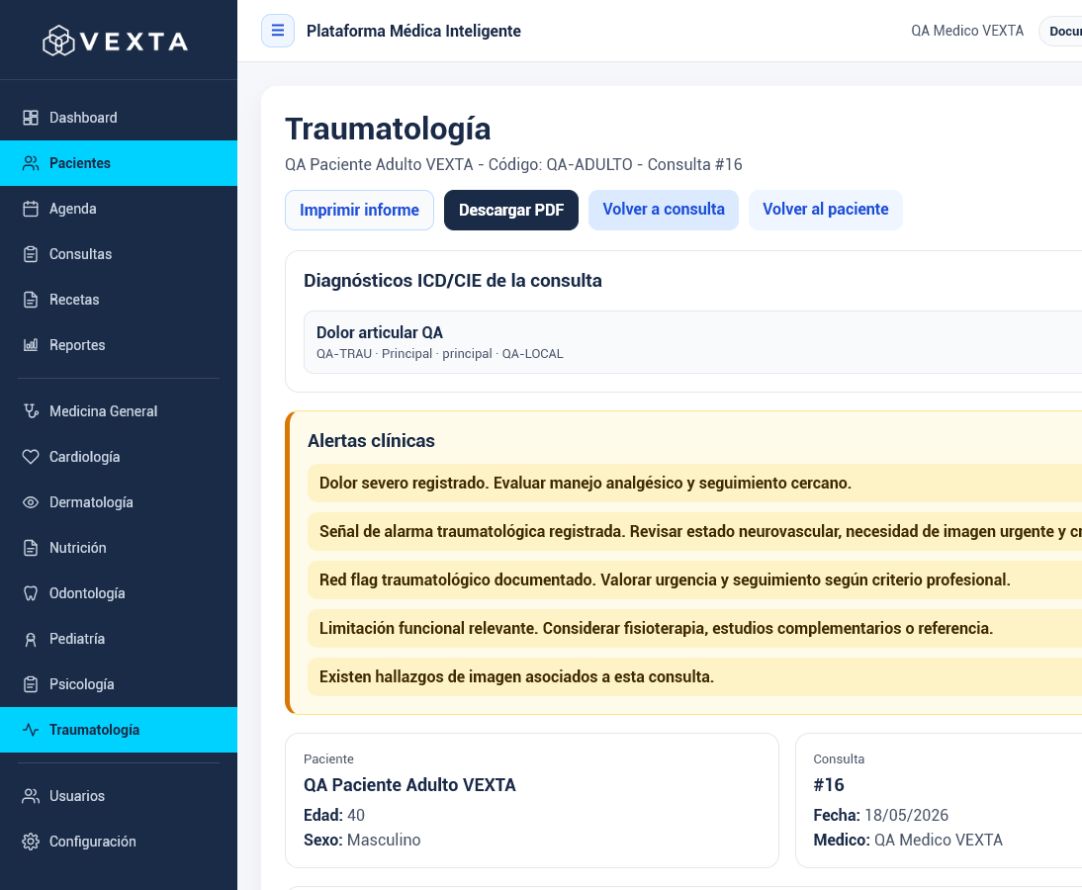
Task: Click Volver a consulta
Action: [664, 210]
